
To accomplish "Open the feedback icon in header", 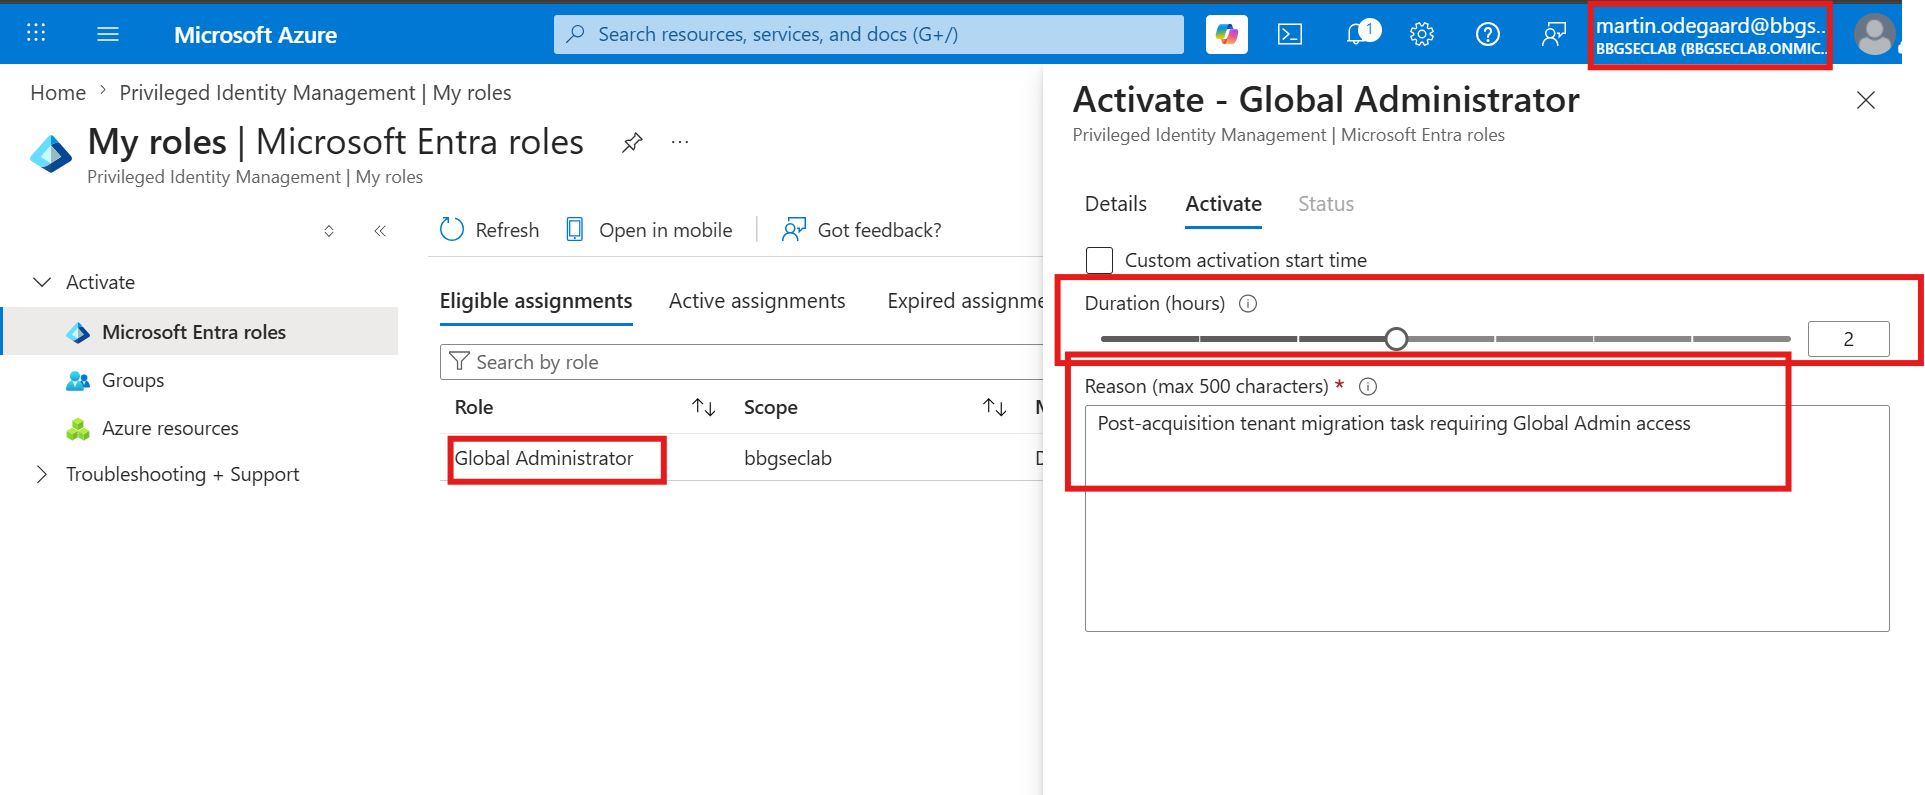I will [x=1554, y=34].
